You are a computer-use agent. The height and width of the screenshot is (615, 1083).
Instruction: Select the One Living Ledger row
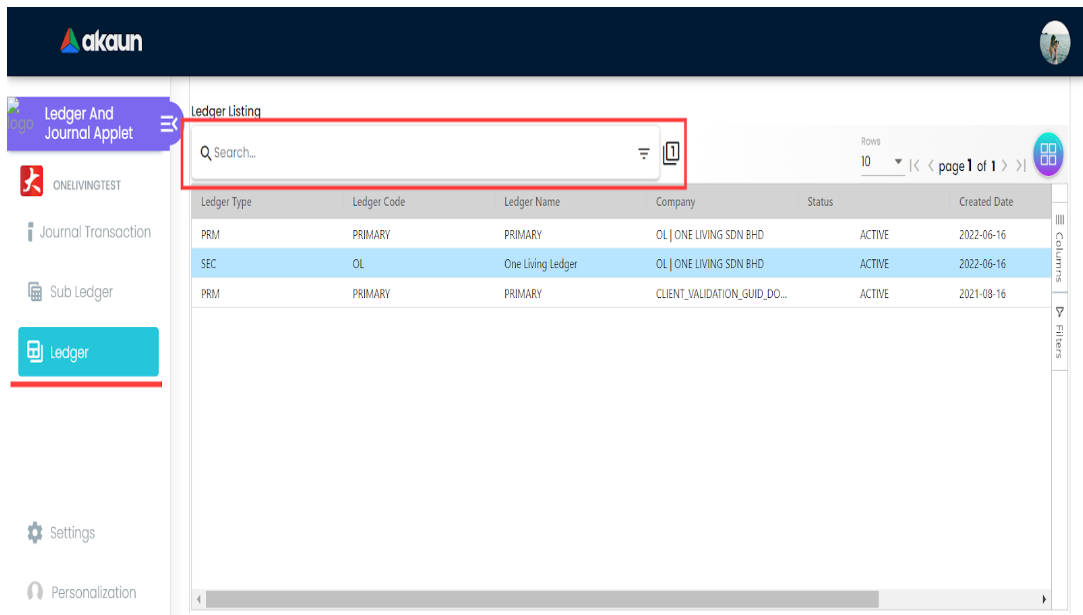pyautogui.click(x=540, y=264)
